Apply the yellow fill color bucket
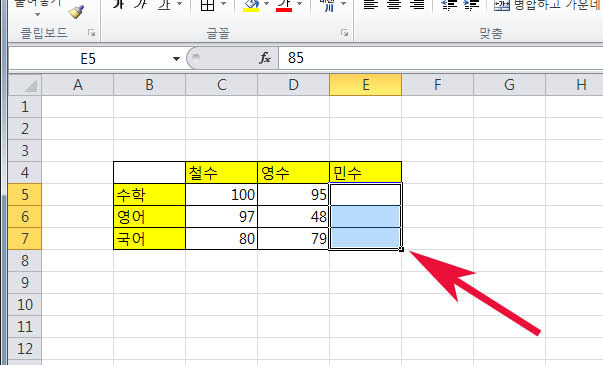The height and width of the screenshot is (365, 603). [251, 5]
